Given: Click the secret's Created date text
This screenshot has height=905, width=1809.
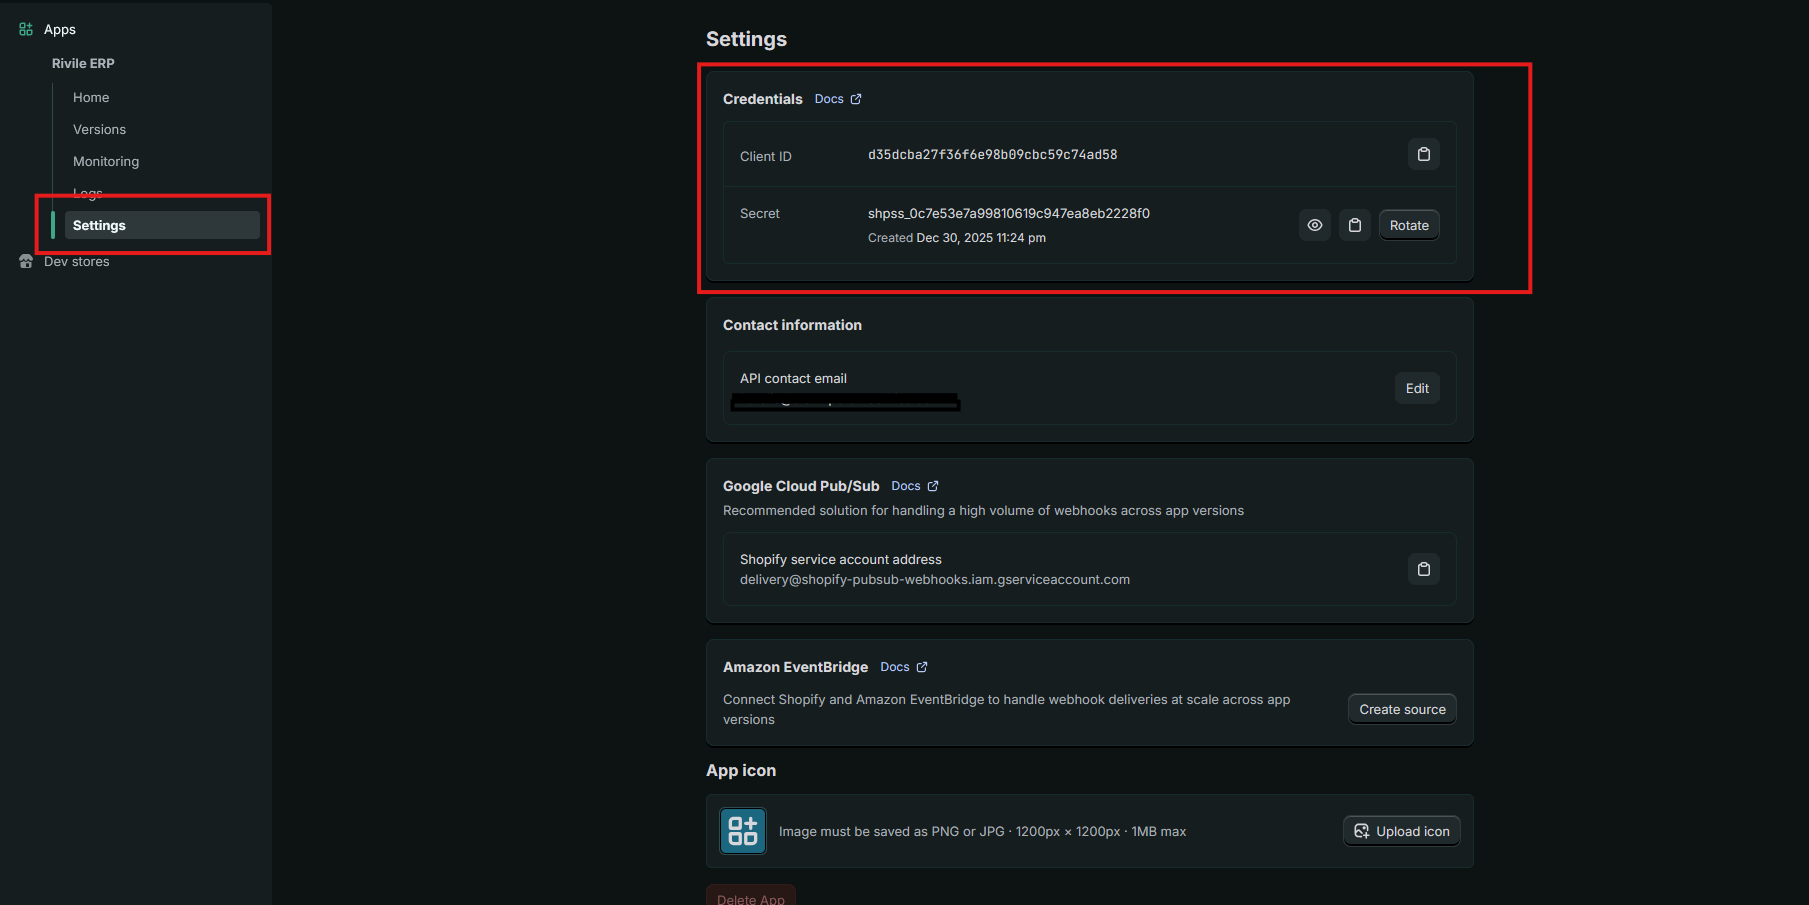Looking at the screenshot, I should click(x=957, y=238).
